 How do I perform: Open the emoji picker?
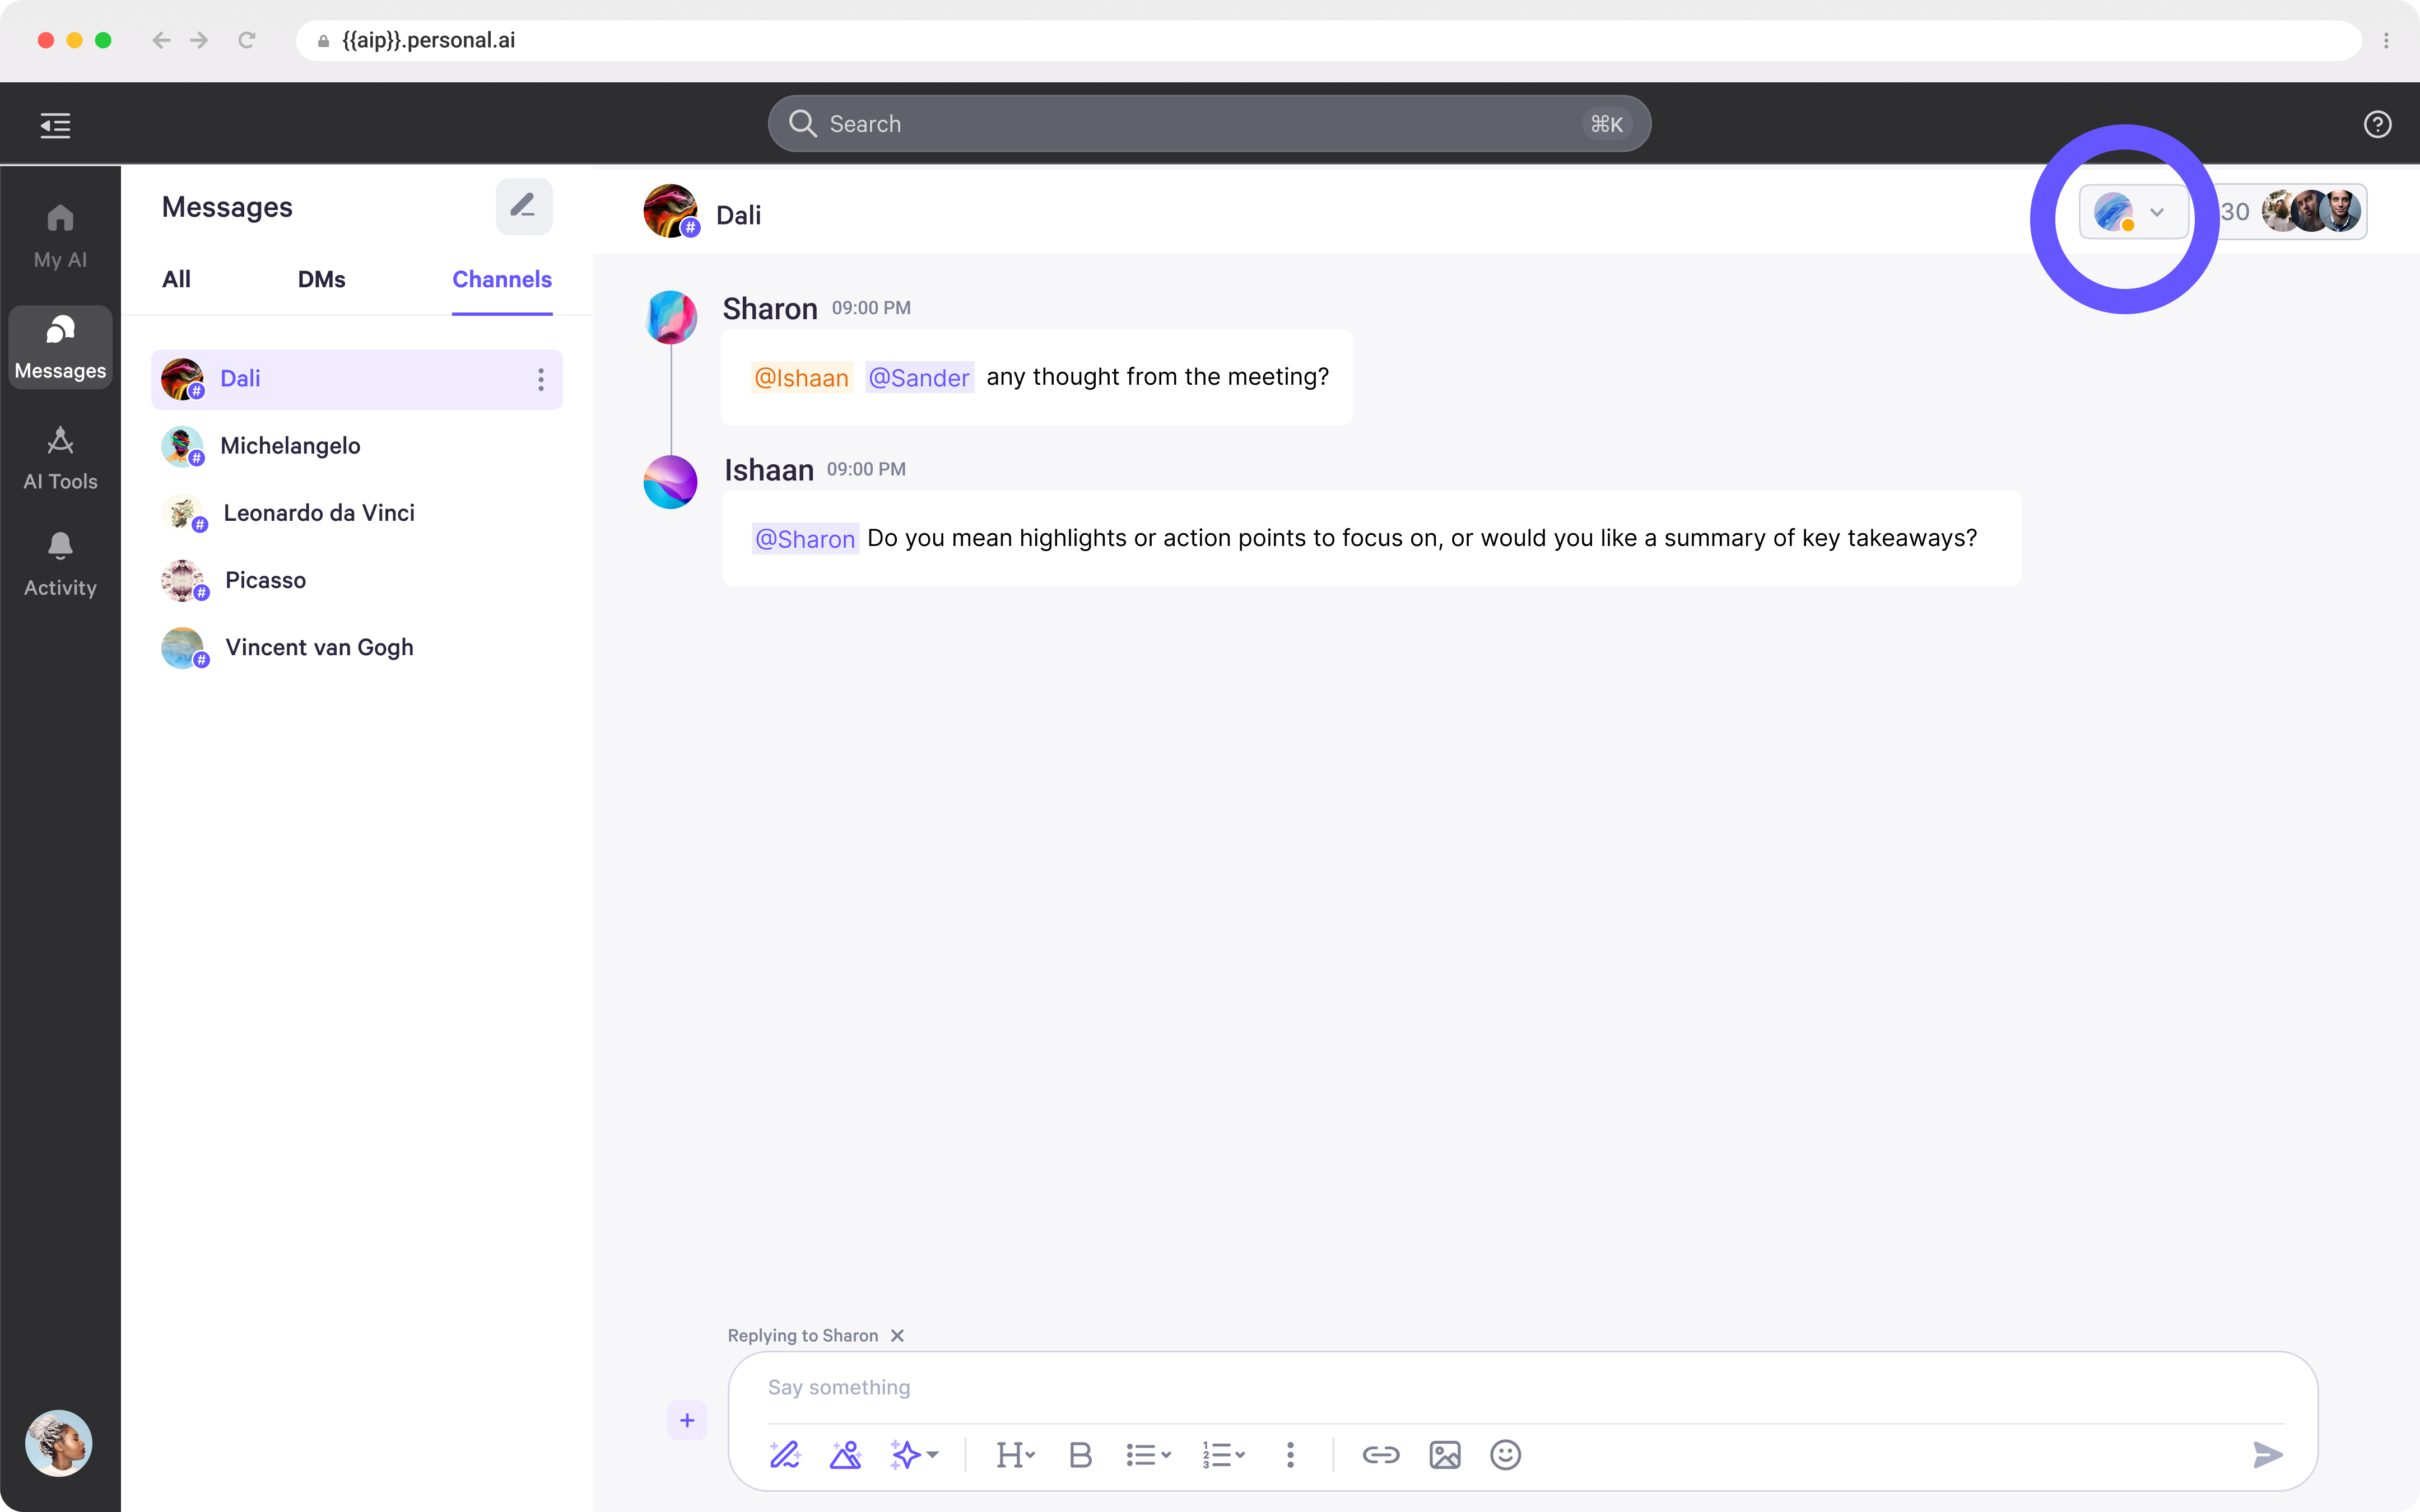click(1504, 1454)
